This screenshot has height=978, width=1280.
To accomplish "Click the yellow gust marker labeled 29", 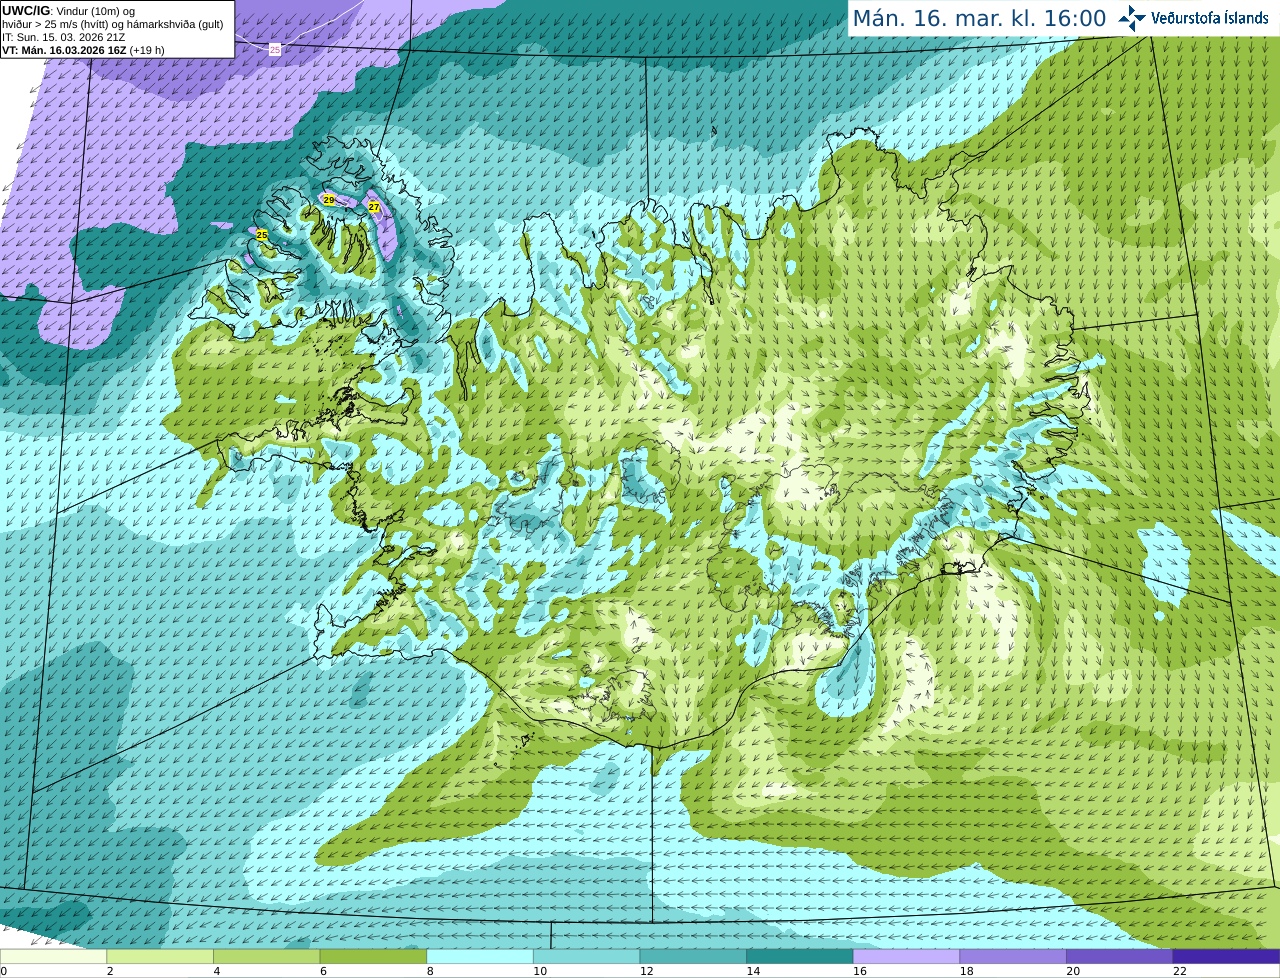I will pos(329,200).
